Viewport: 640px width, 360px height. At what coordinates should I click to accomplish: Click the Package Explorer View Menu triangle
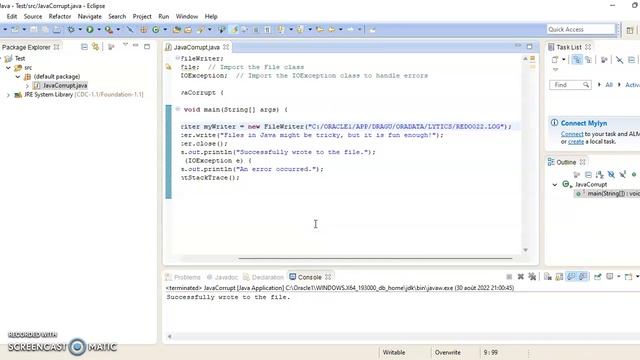pyautogui.click(x=125, y=45)
